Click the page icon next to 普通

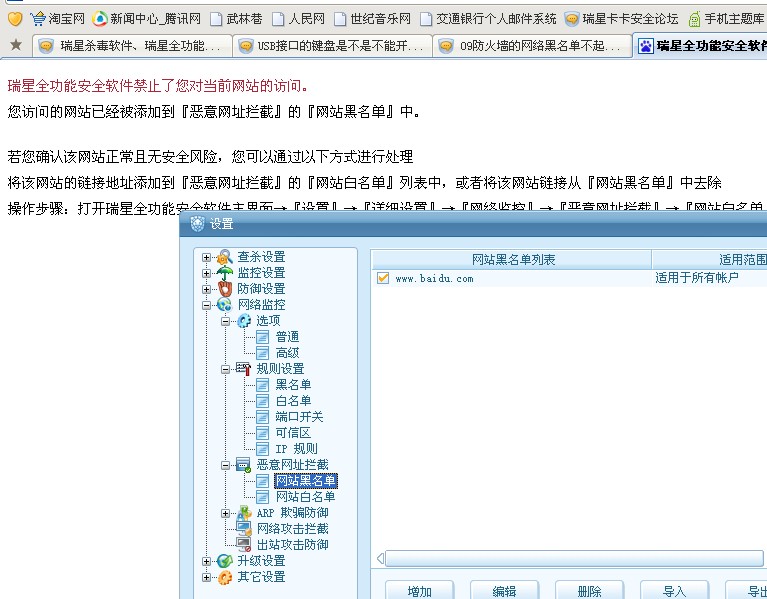(263, 337)
